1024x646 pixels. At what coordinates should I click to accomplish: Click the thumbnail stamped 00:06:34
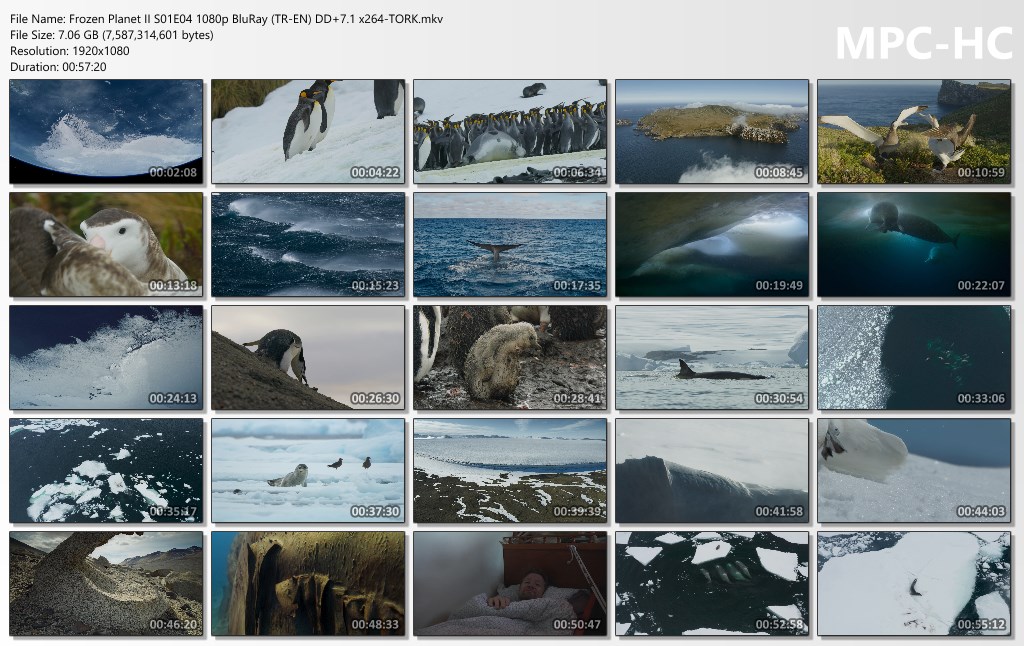510,131
